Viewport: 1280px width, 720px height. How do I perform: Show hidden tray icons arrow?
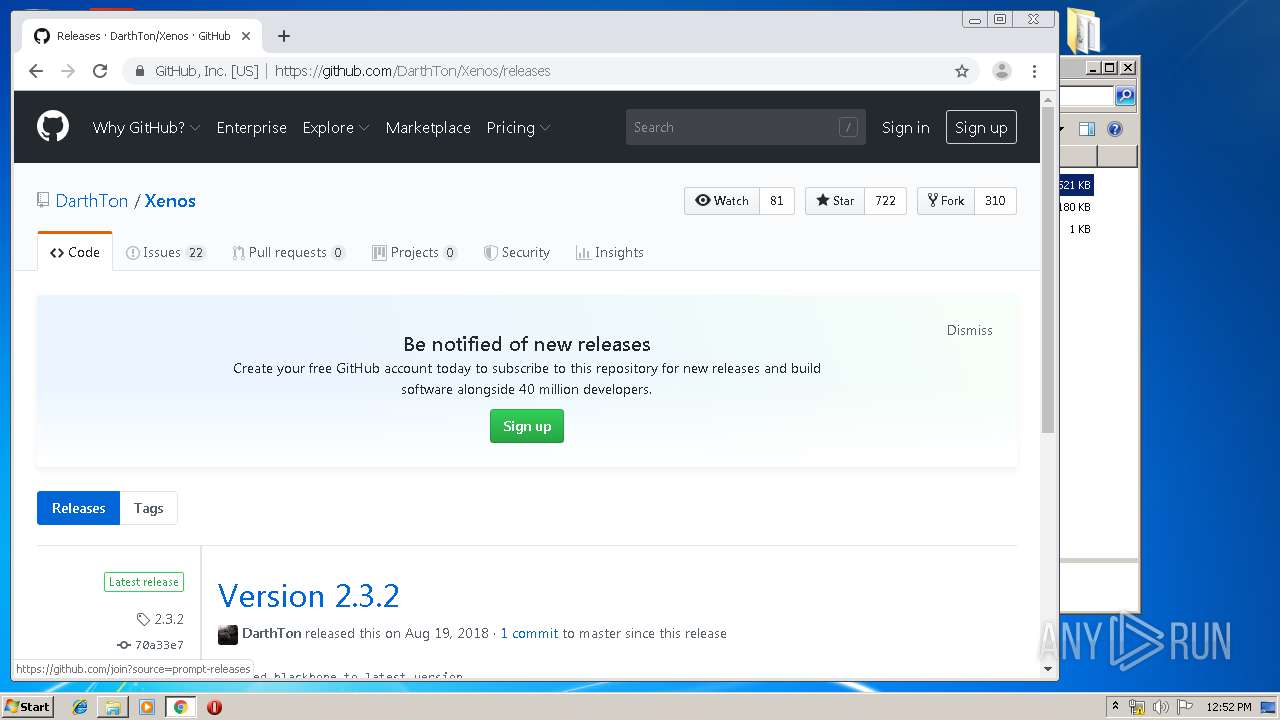[1115, 707]
